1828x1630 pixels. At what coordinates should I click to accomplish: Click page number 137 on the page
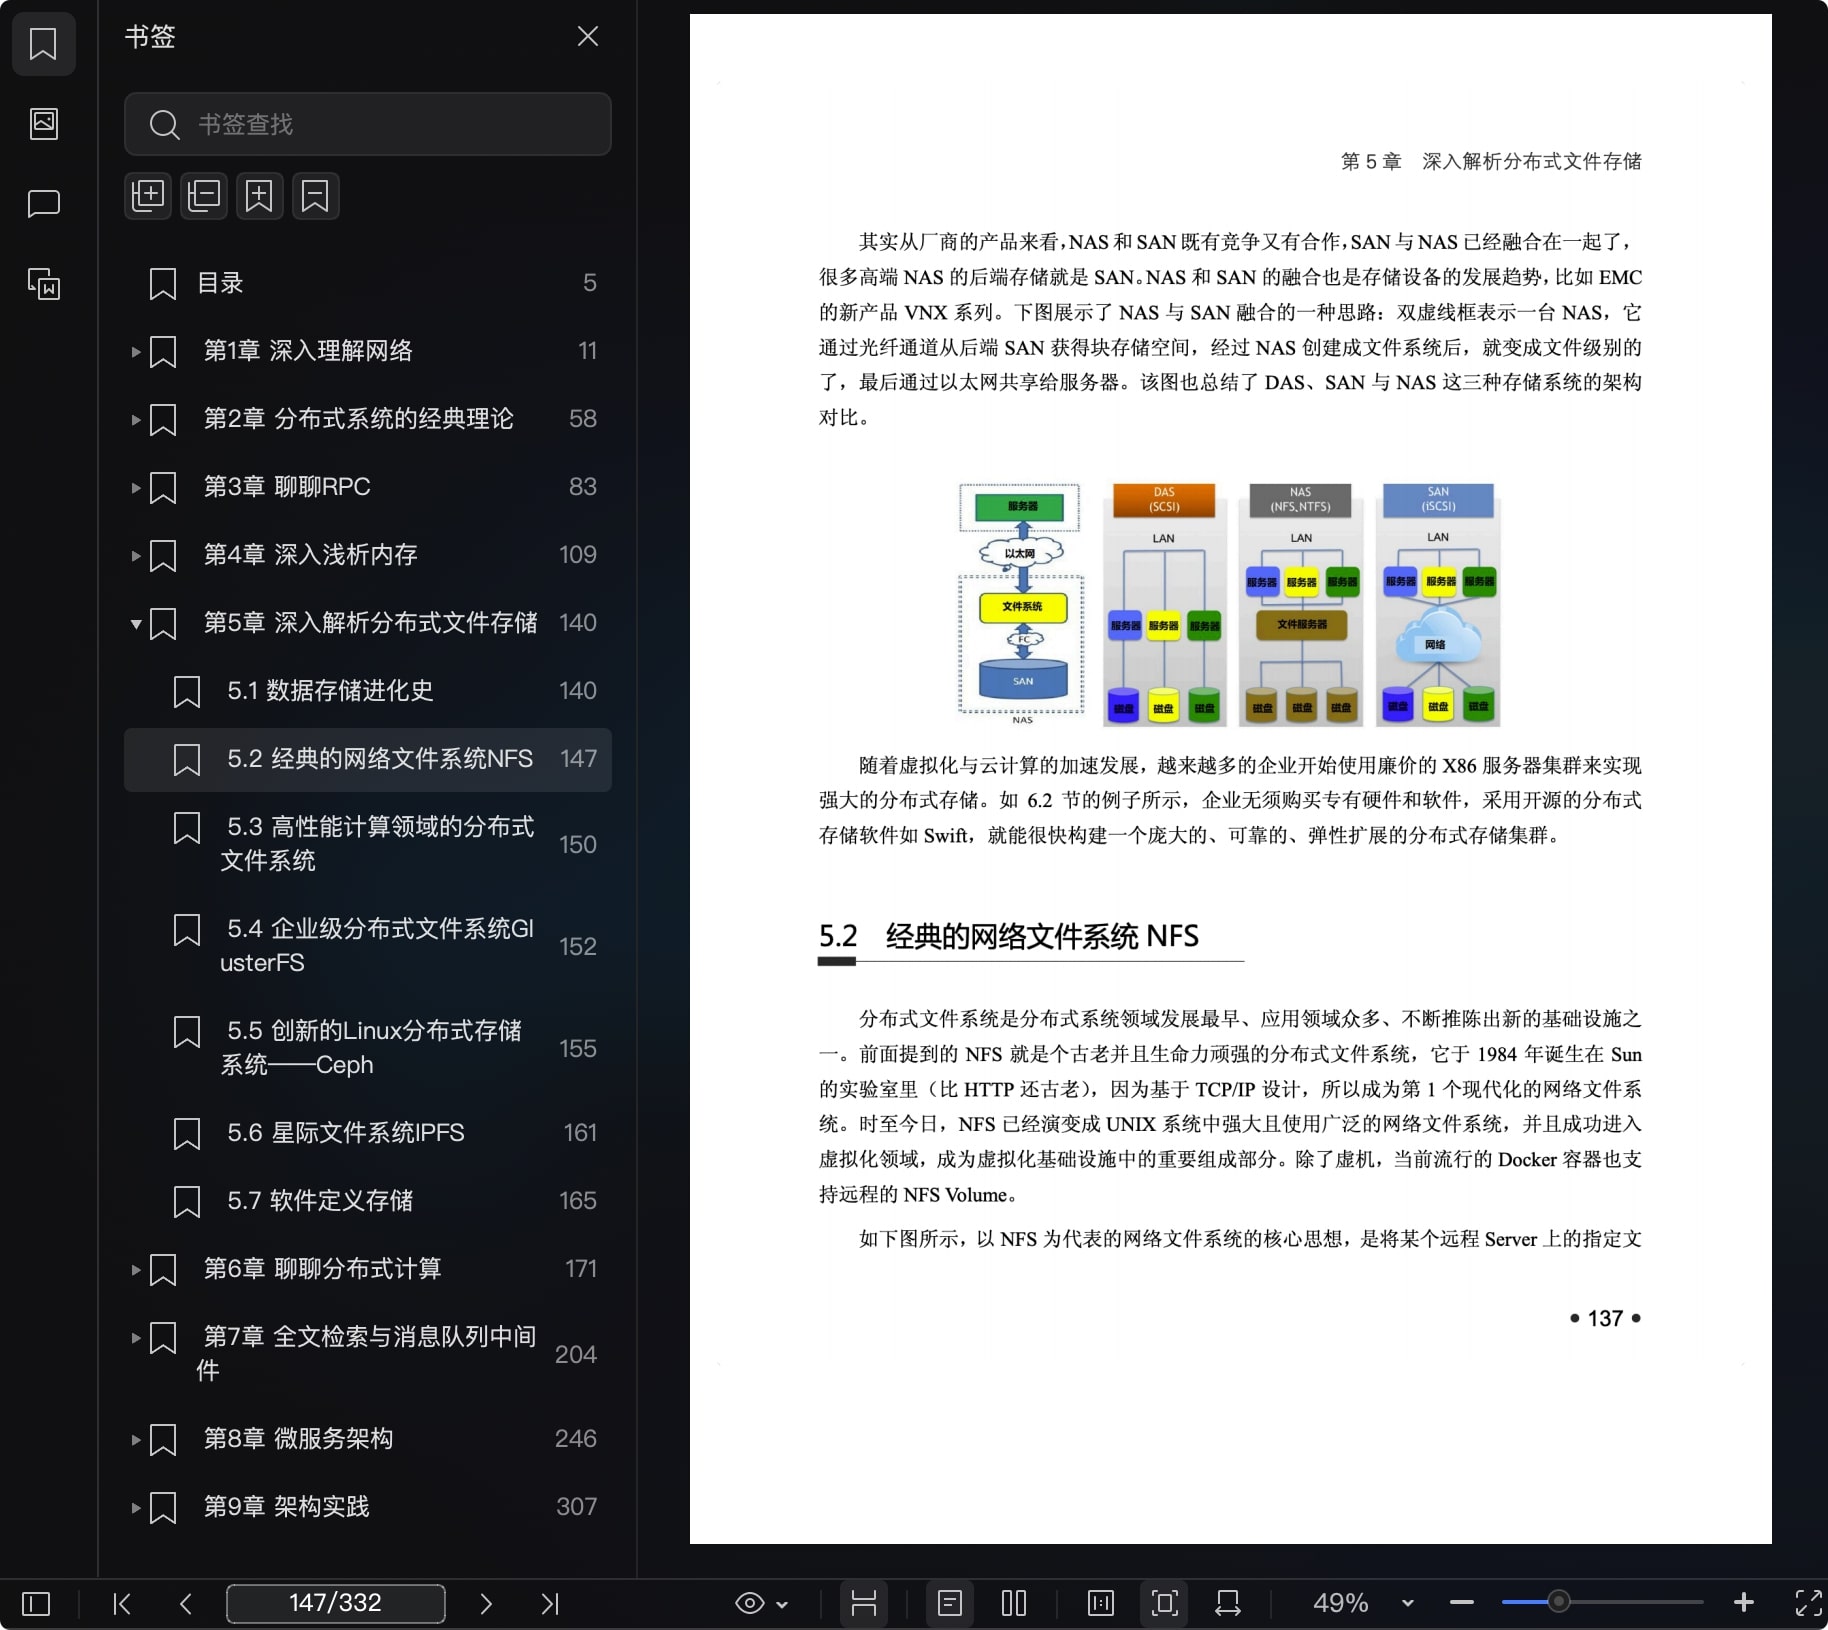(x=1606, y=1319)
